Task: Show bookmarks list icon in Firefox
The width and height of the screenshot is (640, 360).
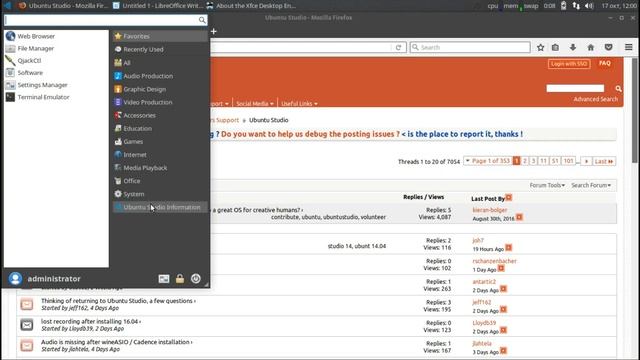Action: [556, 47]
